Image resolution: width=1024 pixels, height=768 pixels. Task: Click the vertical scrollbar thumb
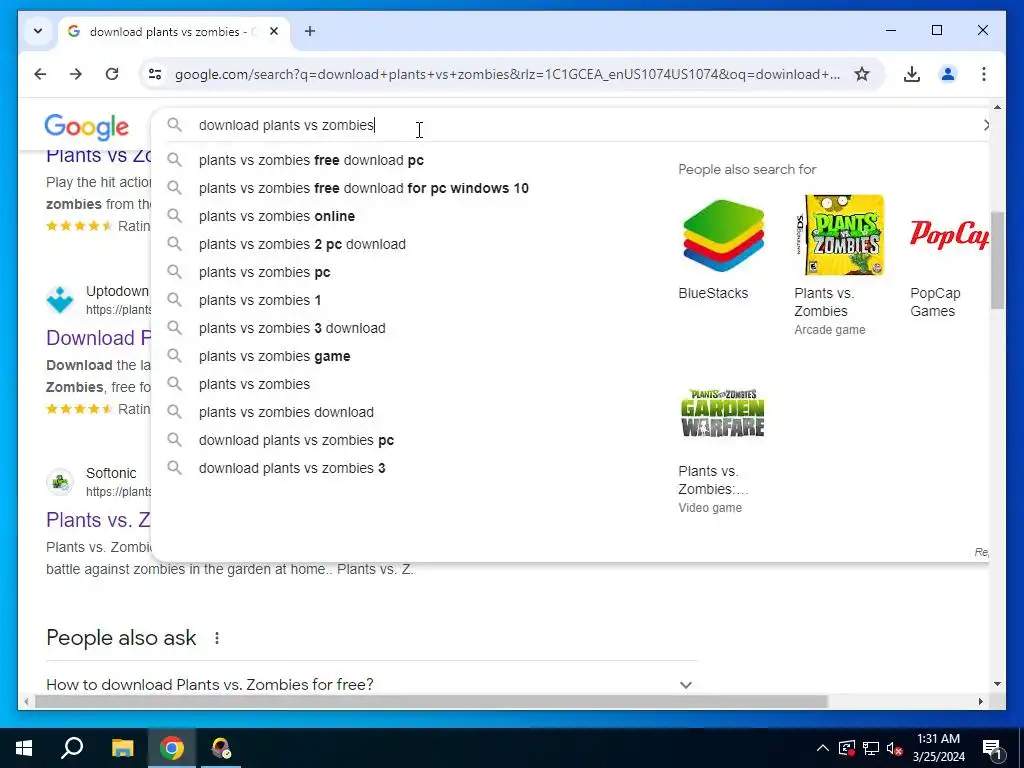point(997,260)
